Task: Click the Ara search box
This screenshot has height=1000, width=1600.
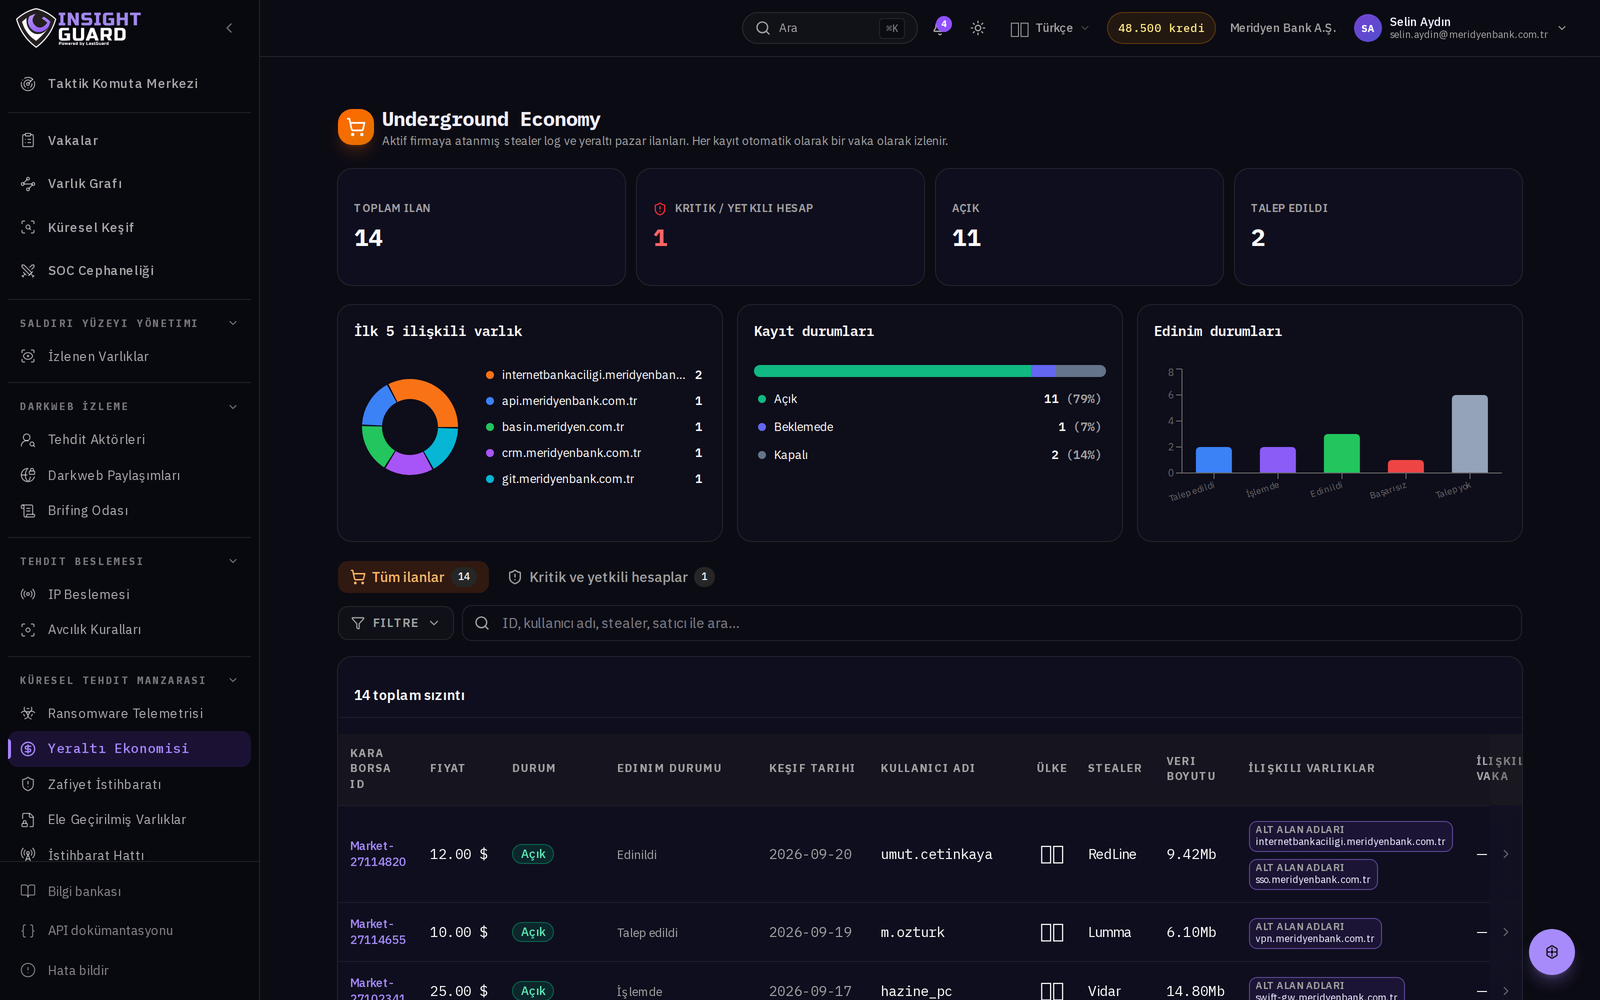Action: tap(829, 28)
